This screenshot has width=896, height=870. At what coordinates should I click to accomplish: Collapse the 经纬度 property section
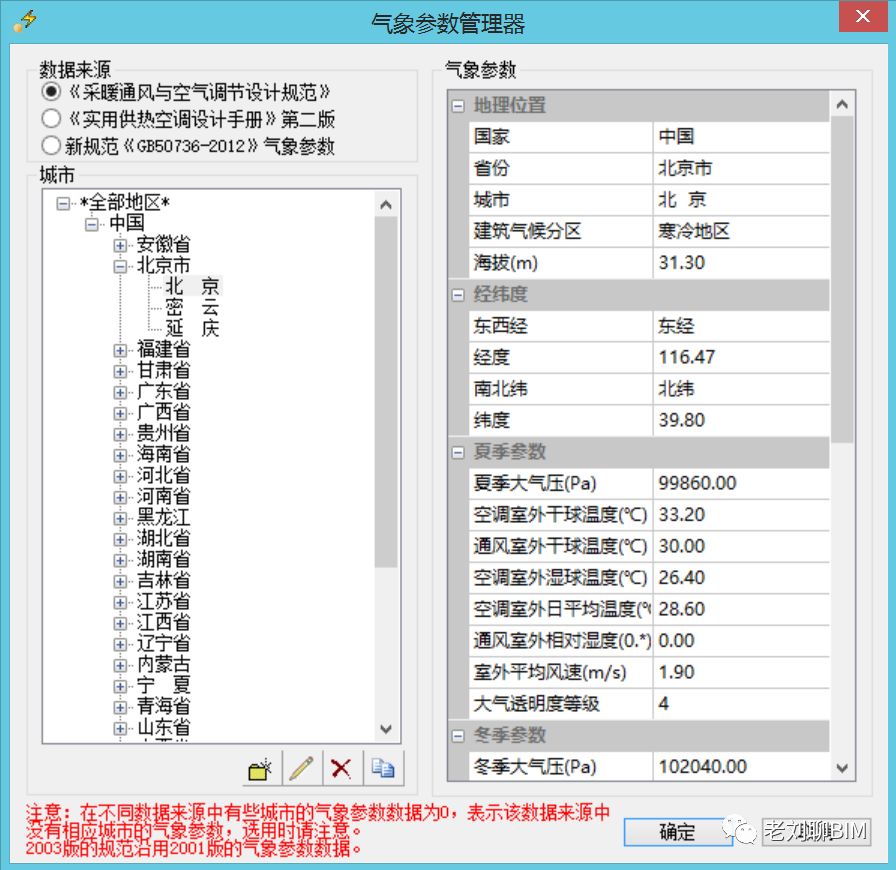point(458,295)
